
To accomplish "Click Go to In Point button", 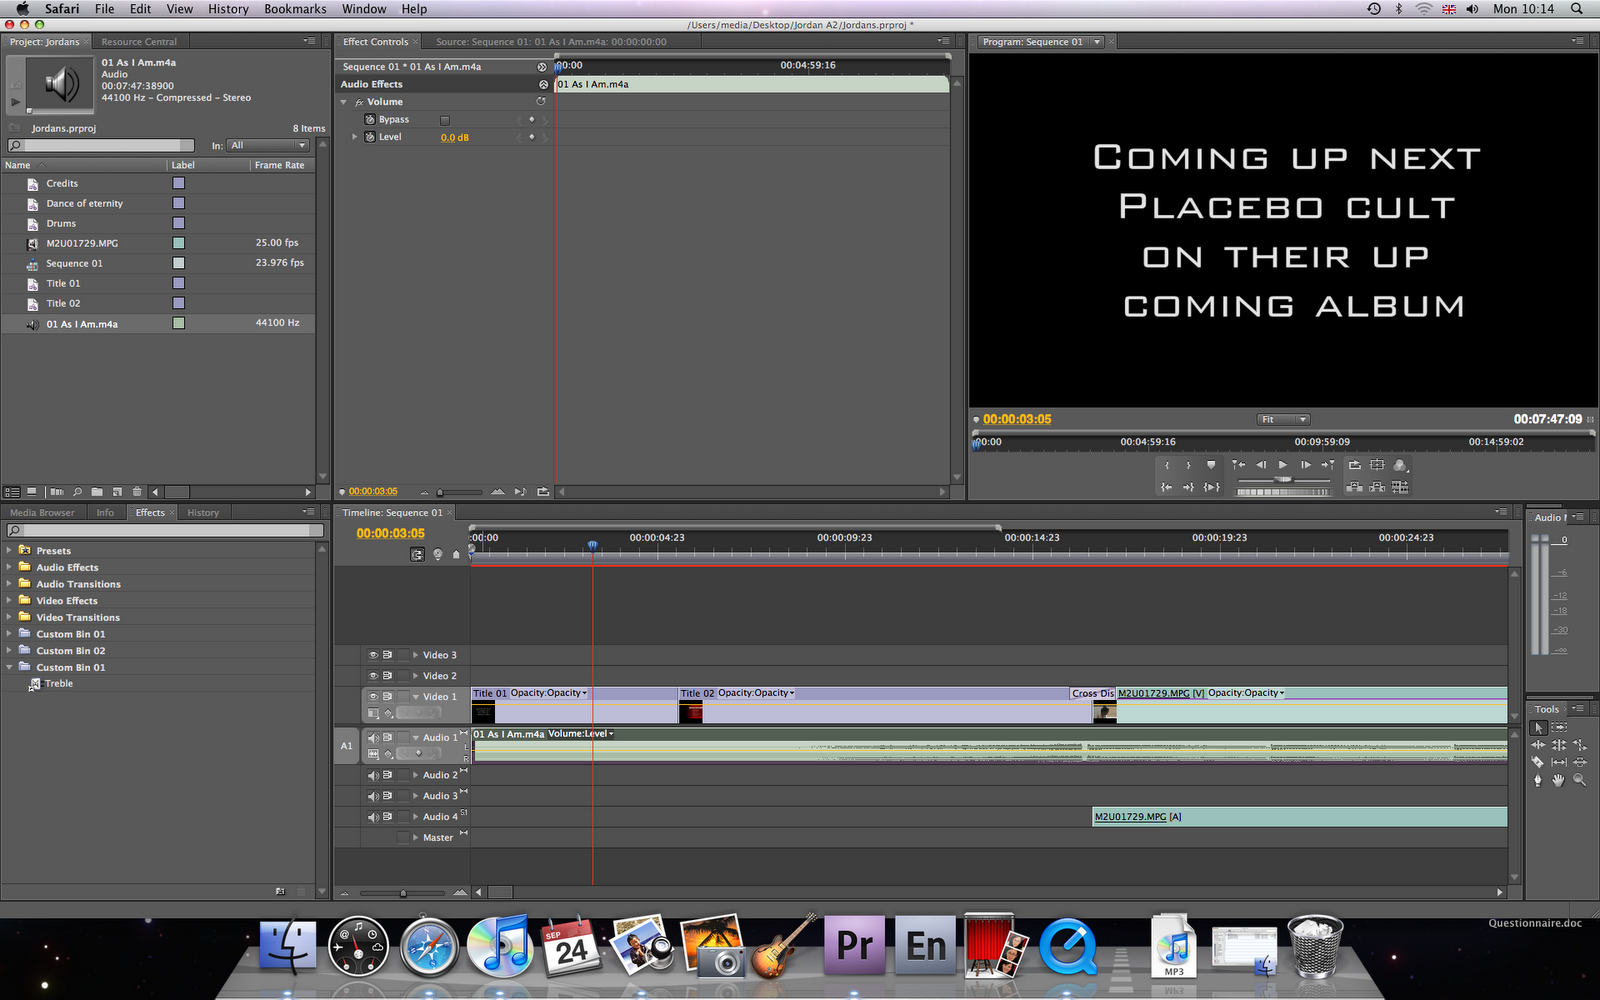I will [x=1167, y=487].
